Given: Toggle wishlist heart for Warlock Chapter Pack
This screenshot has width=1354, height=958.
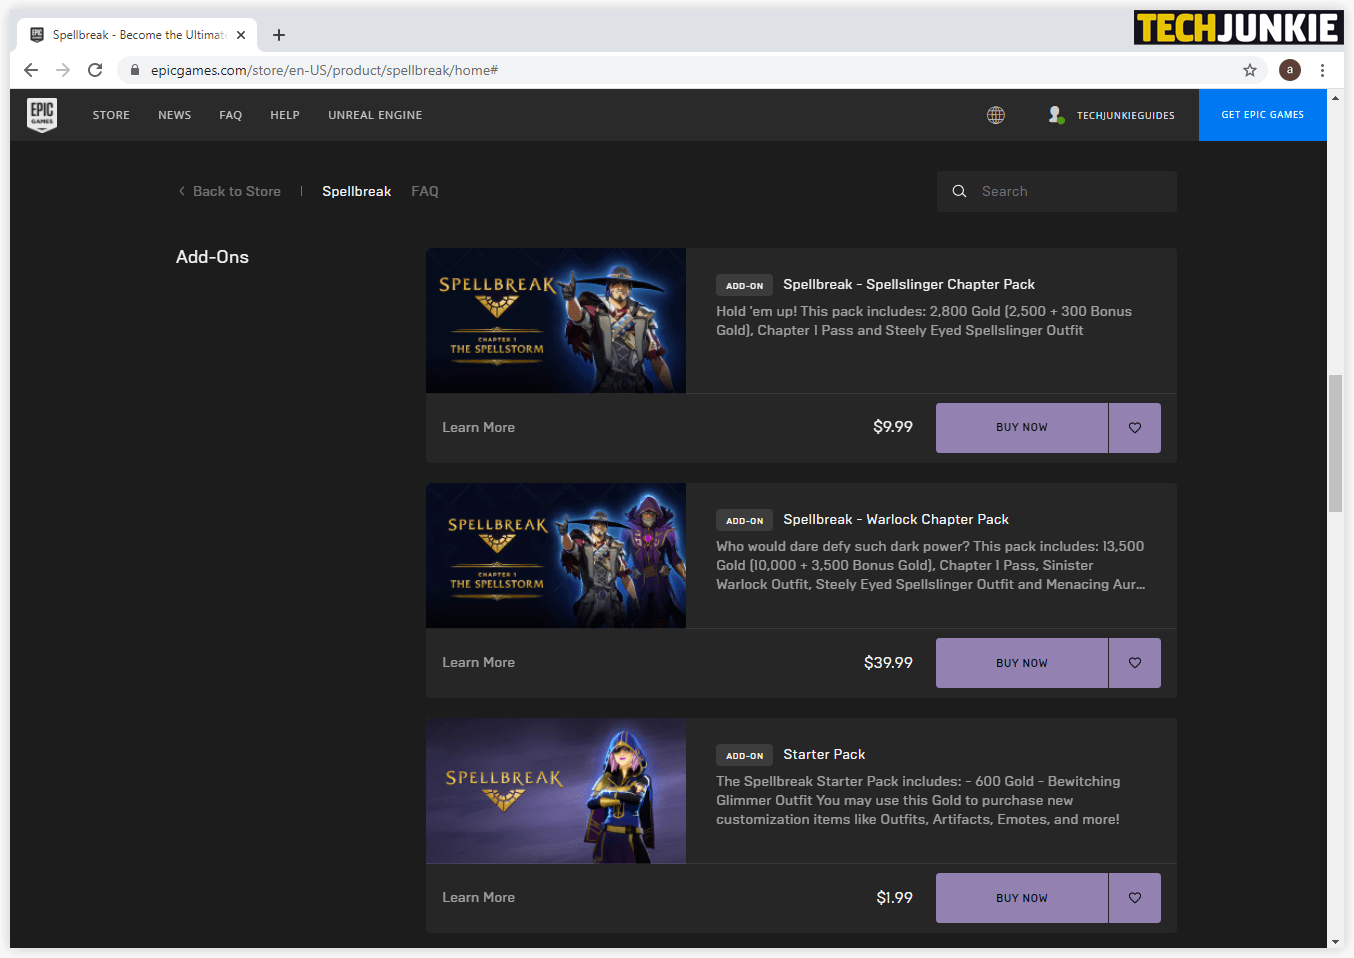Looking at the screenshot, I should click(1135, 663).
